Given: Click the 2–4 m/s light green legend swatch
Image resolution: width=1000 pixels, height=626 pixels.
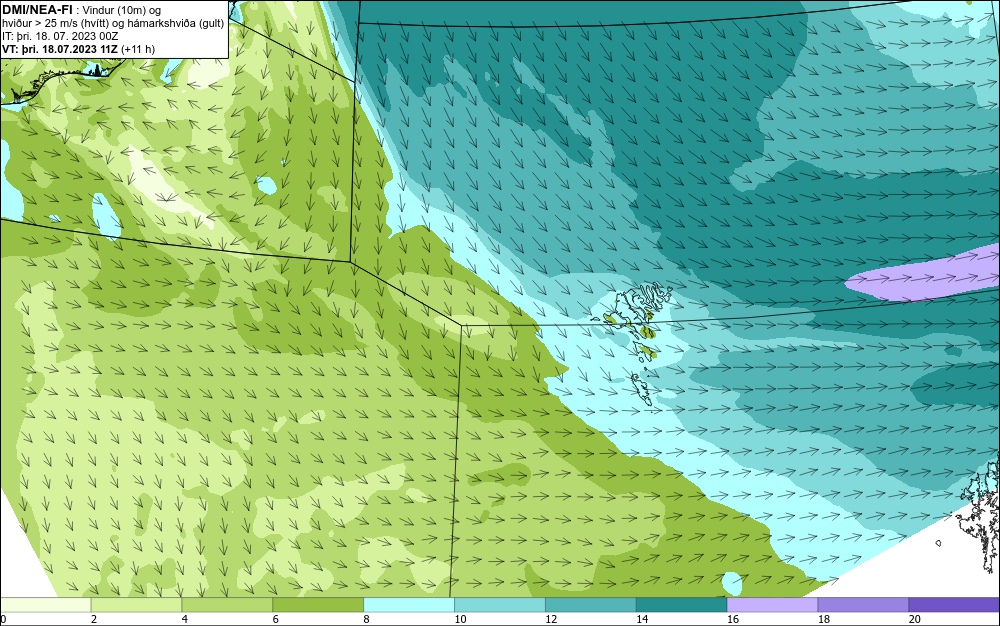Looking at the screenshot, I should (136, 605).
